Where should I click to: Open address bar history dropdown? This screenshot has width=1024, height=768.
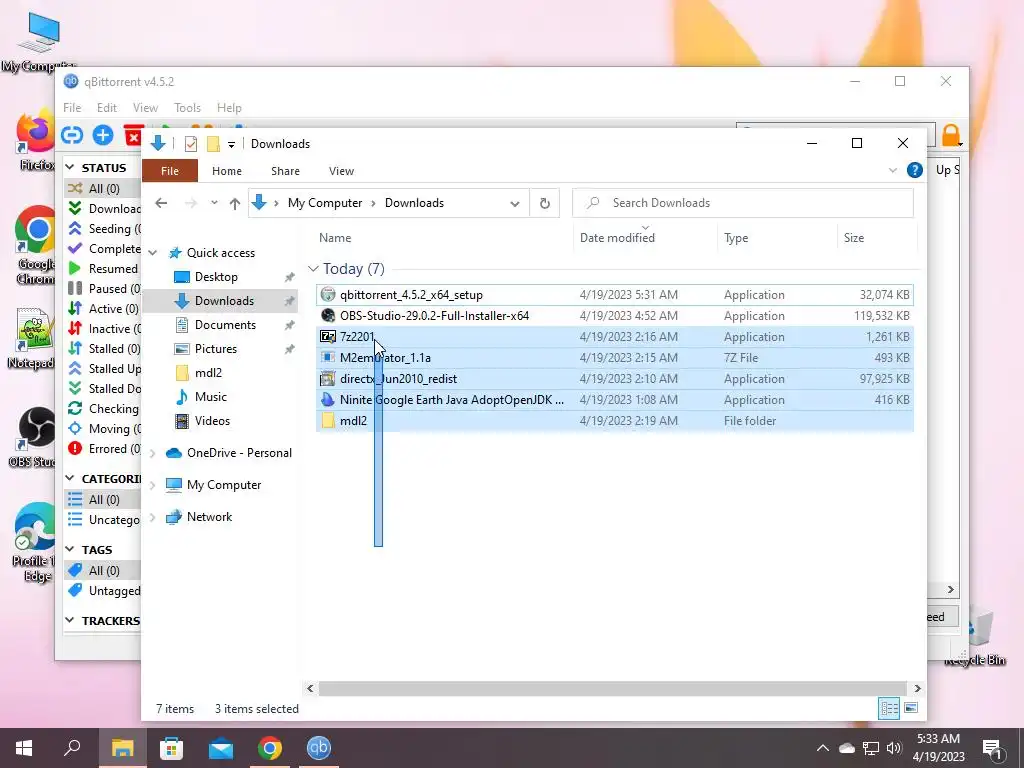[x=515, y=204]
